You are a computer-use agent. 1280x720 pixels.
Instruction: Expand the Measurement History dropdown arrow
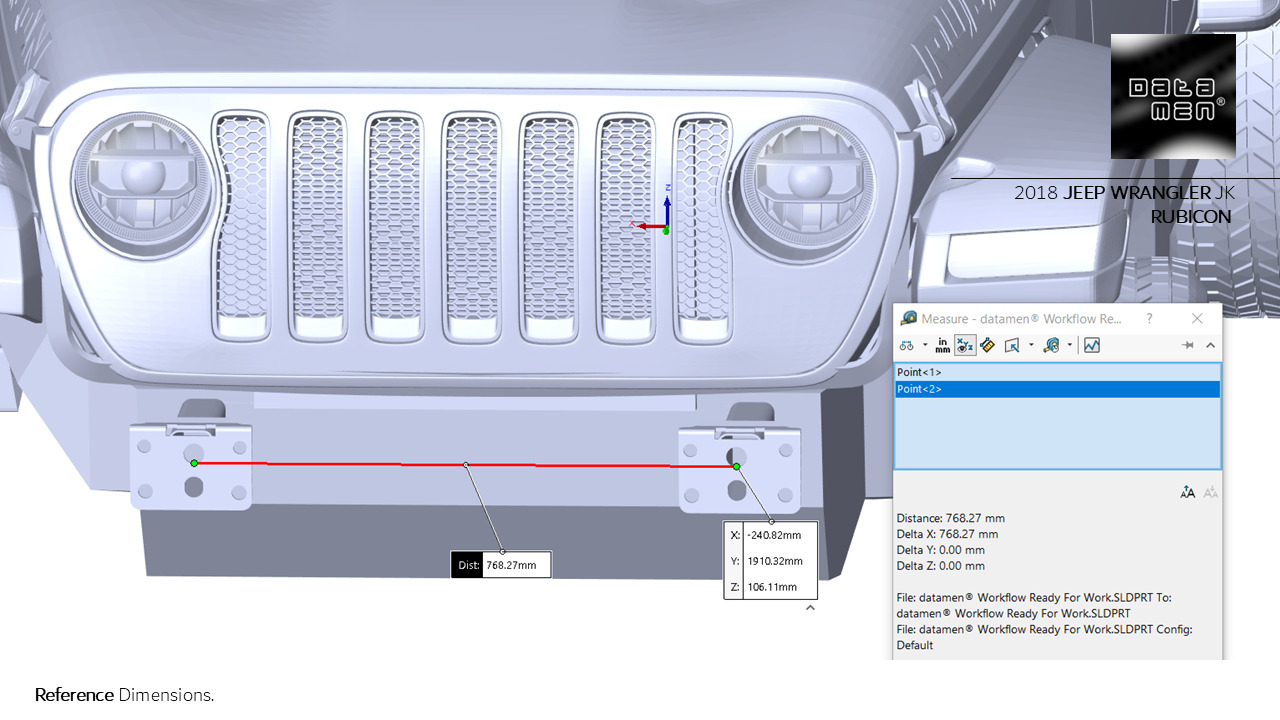tap(1070, 345)
